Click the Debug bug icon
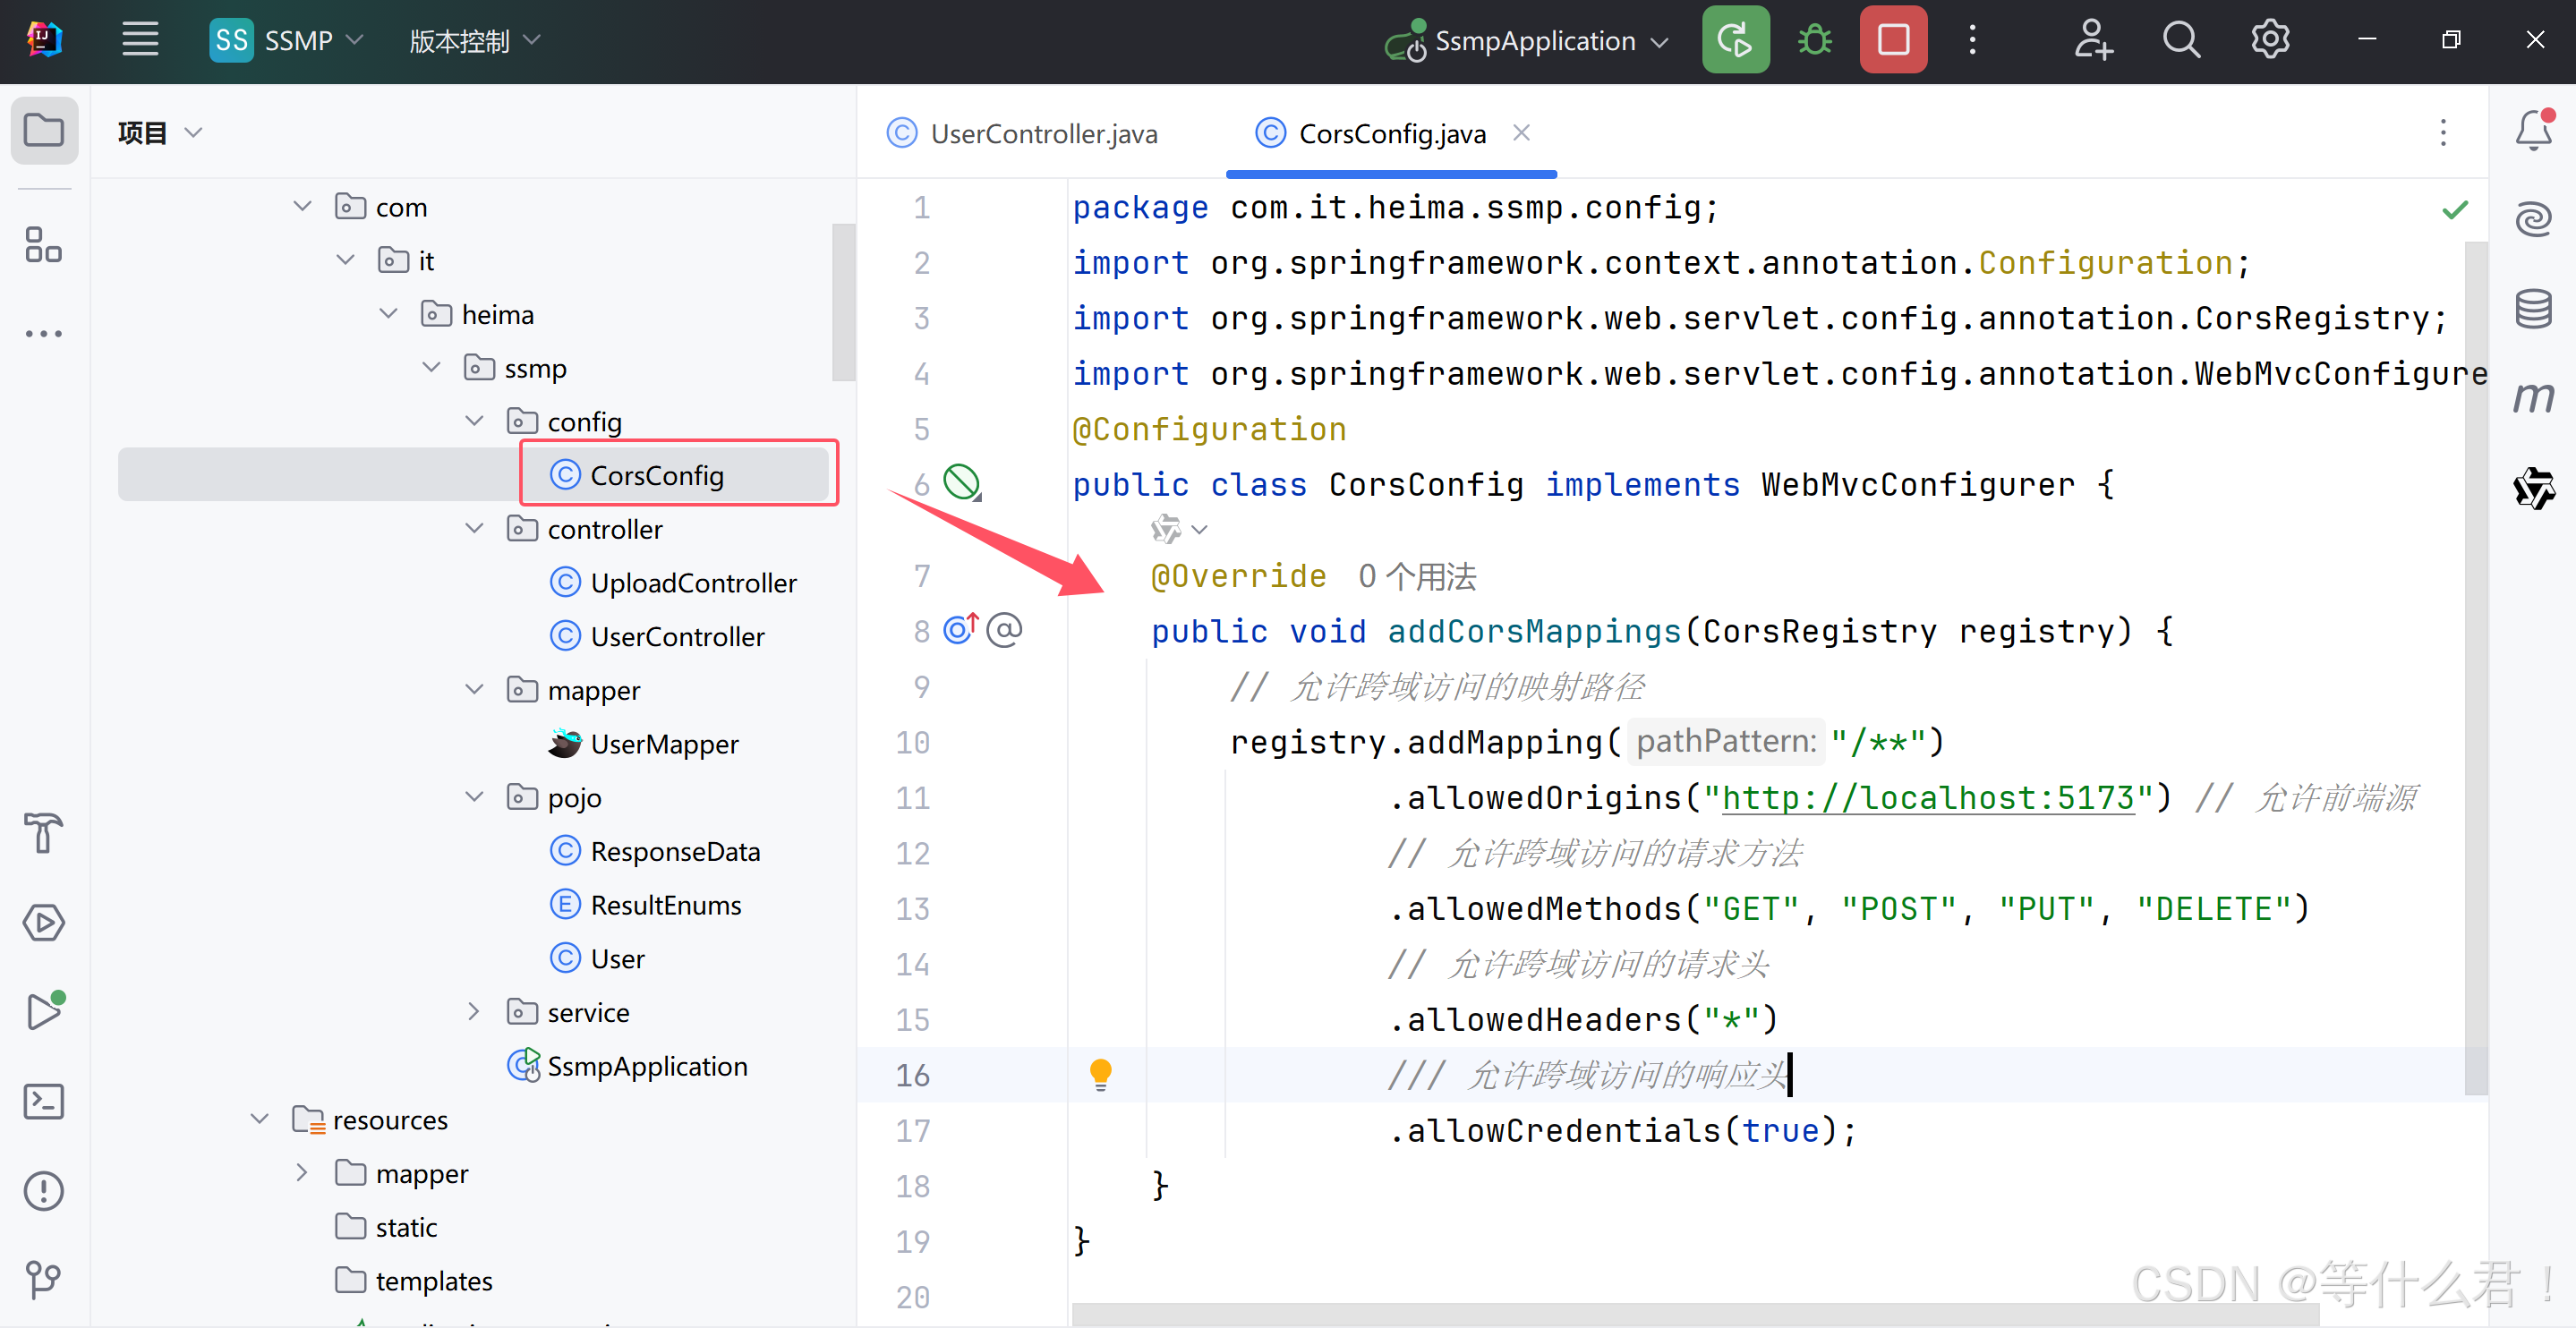This screenshot has width=2576, height=1328. pos(1814,41)
